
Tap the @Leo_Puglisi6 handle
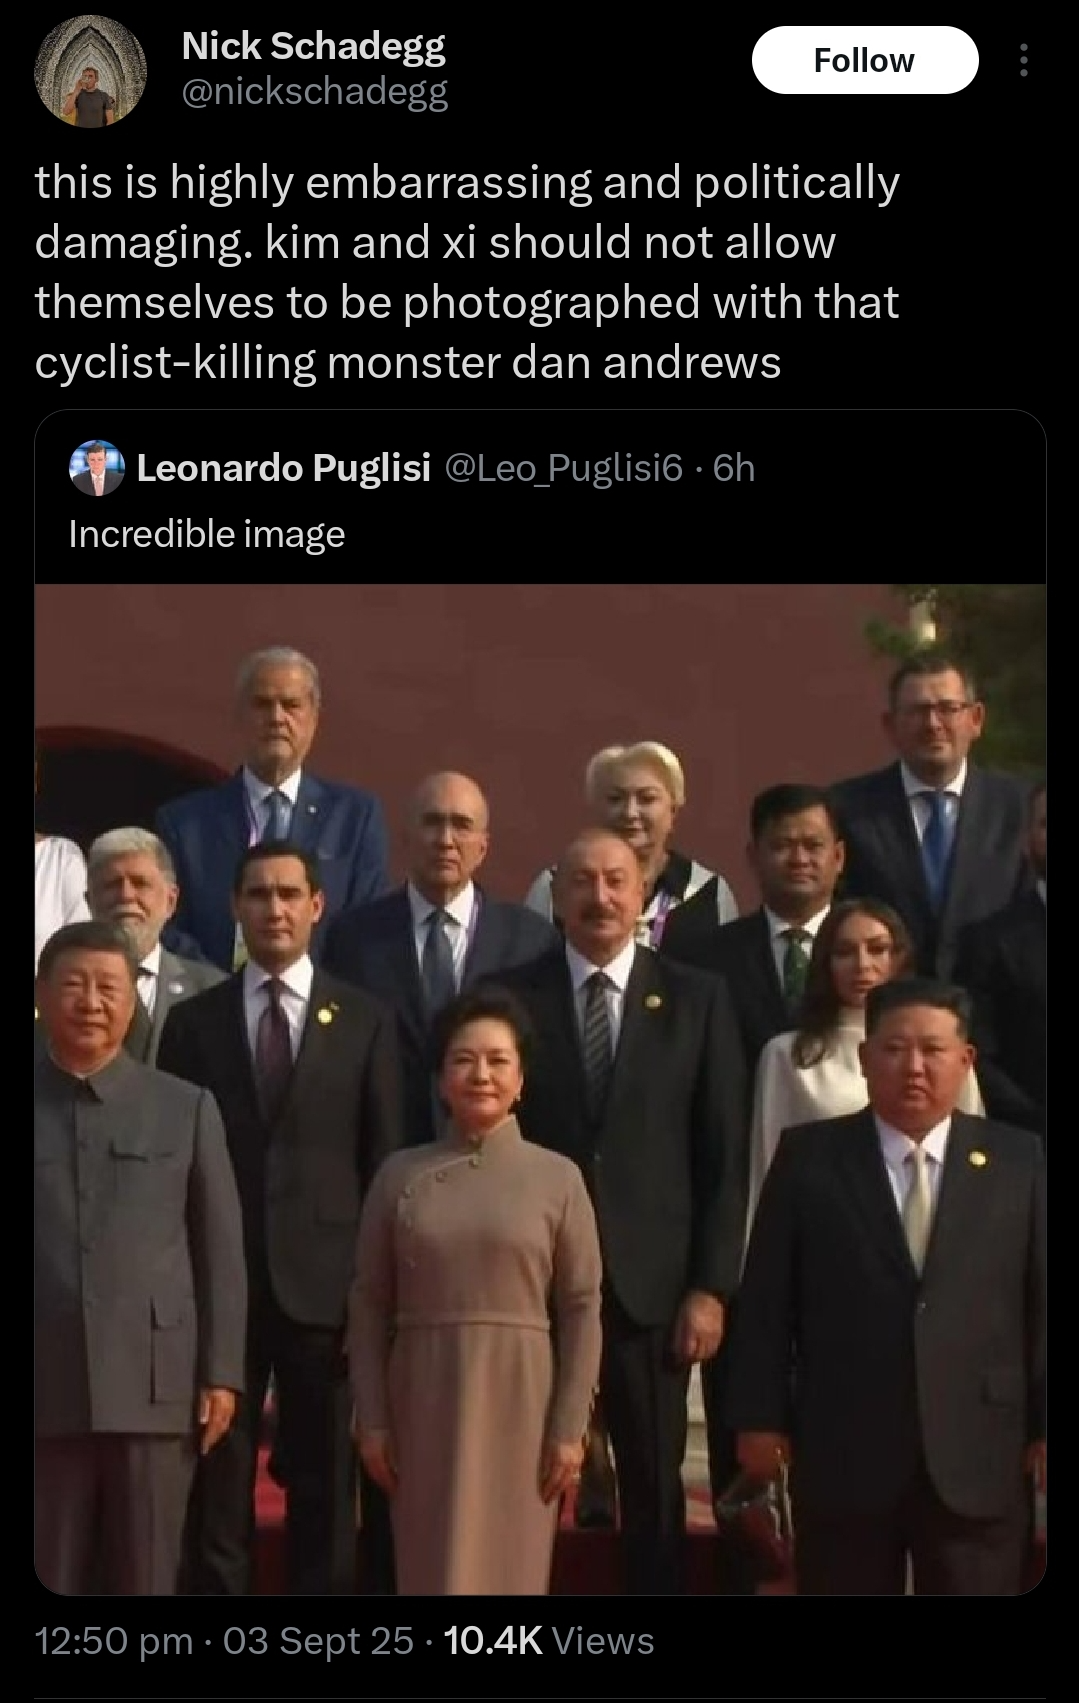(x=562, y=467)
